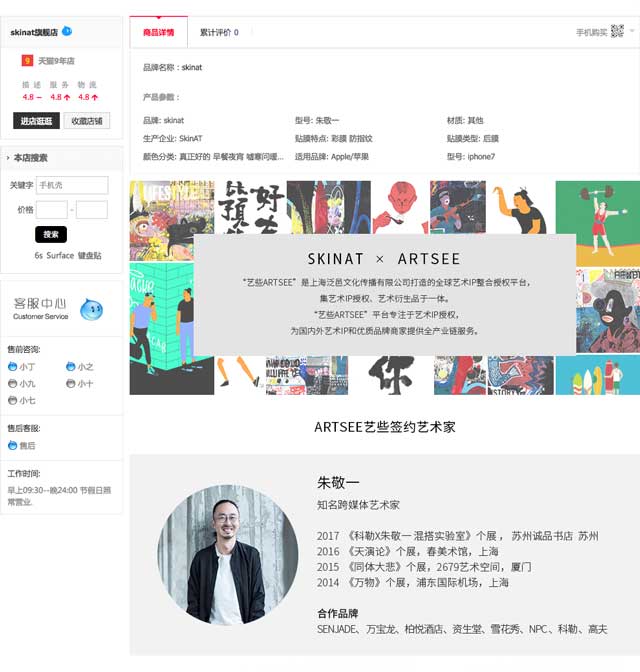Click the skinat旗舰店 store name
The width and height of the screenshot is (640, 672).
pyautogui.click(x=34, y=32)
